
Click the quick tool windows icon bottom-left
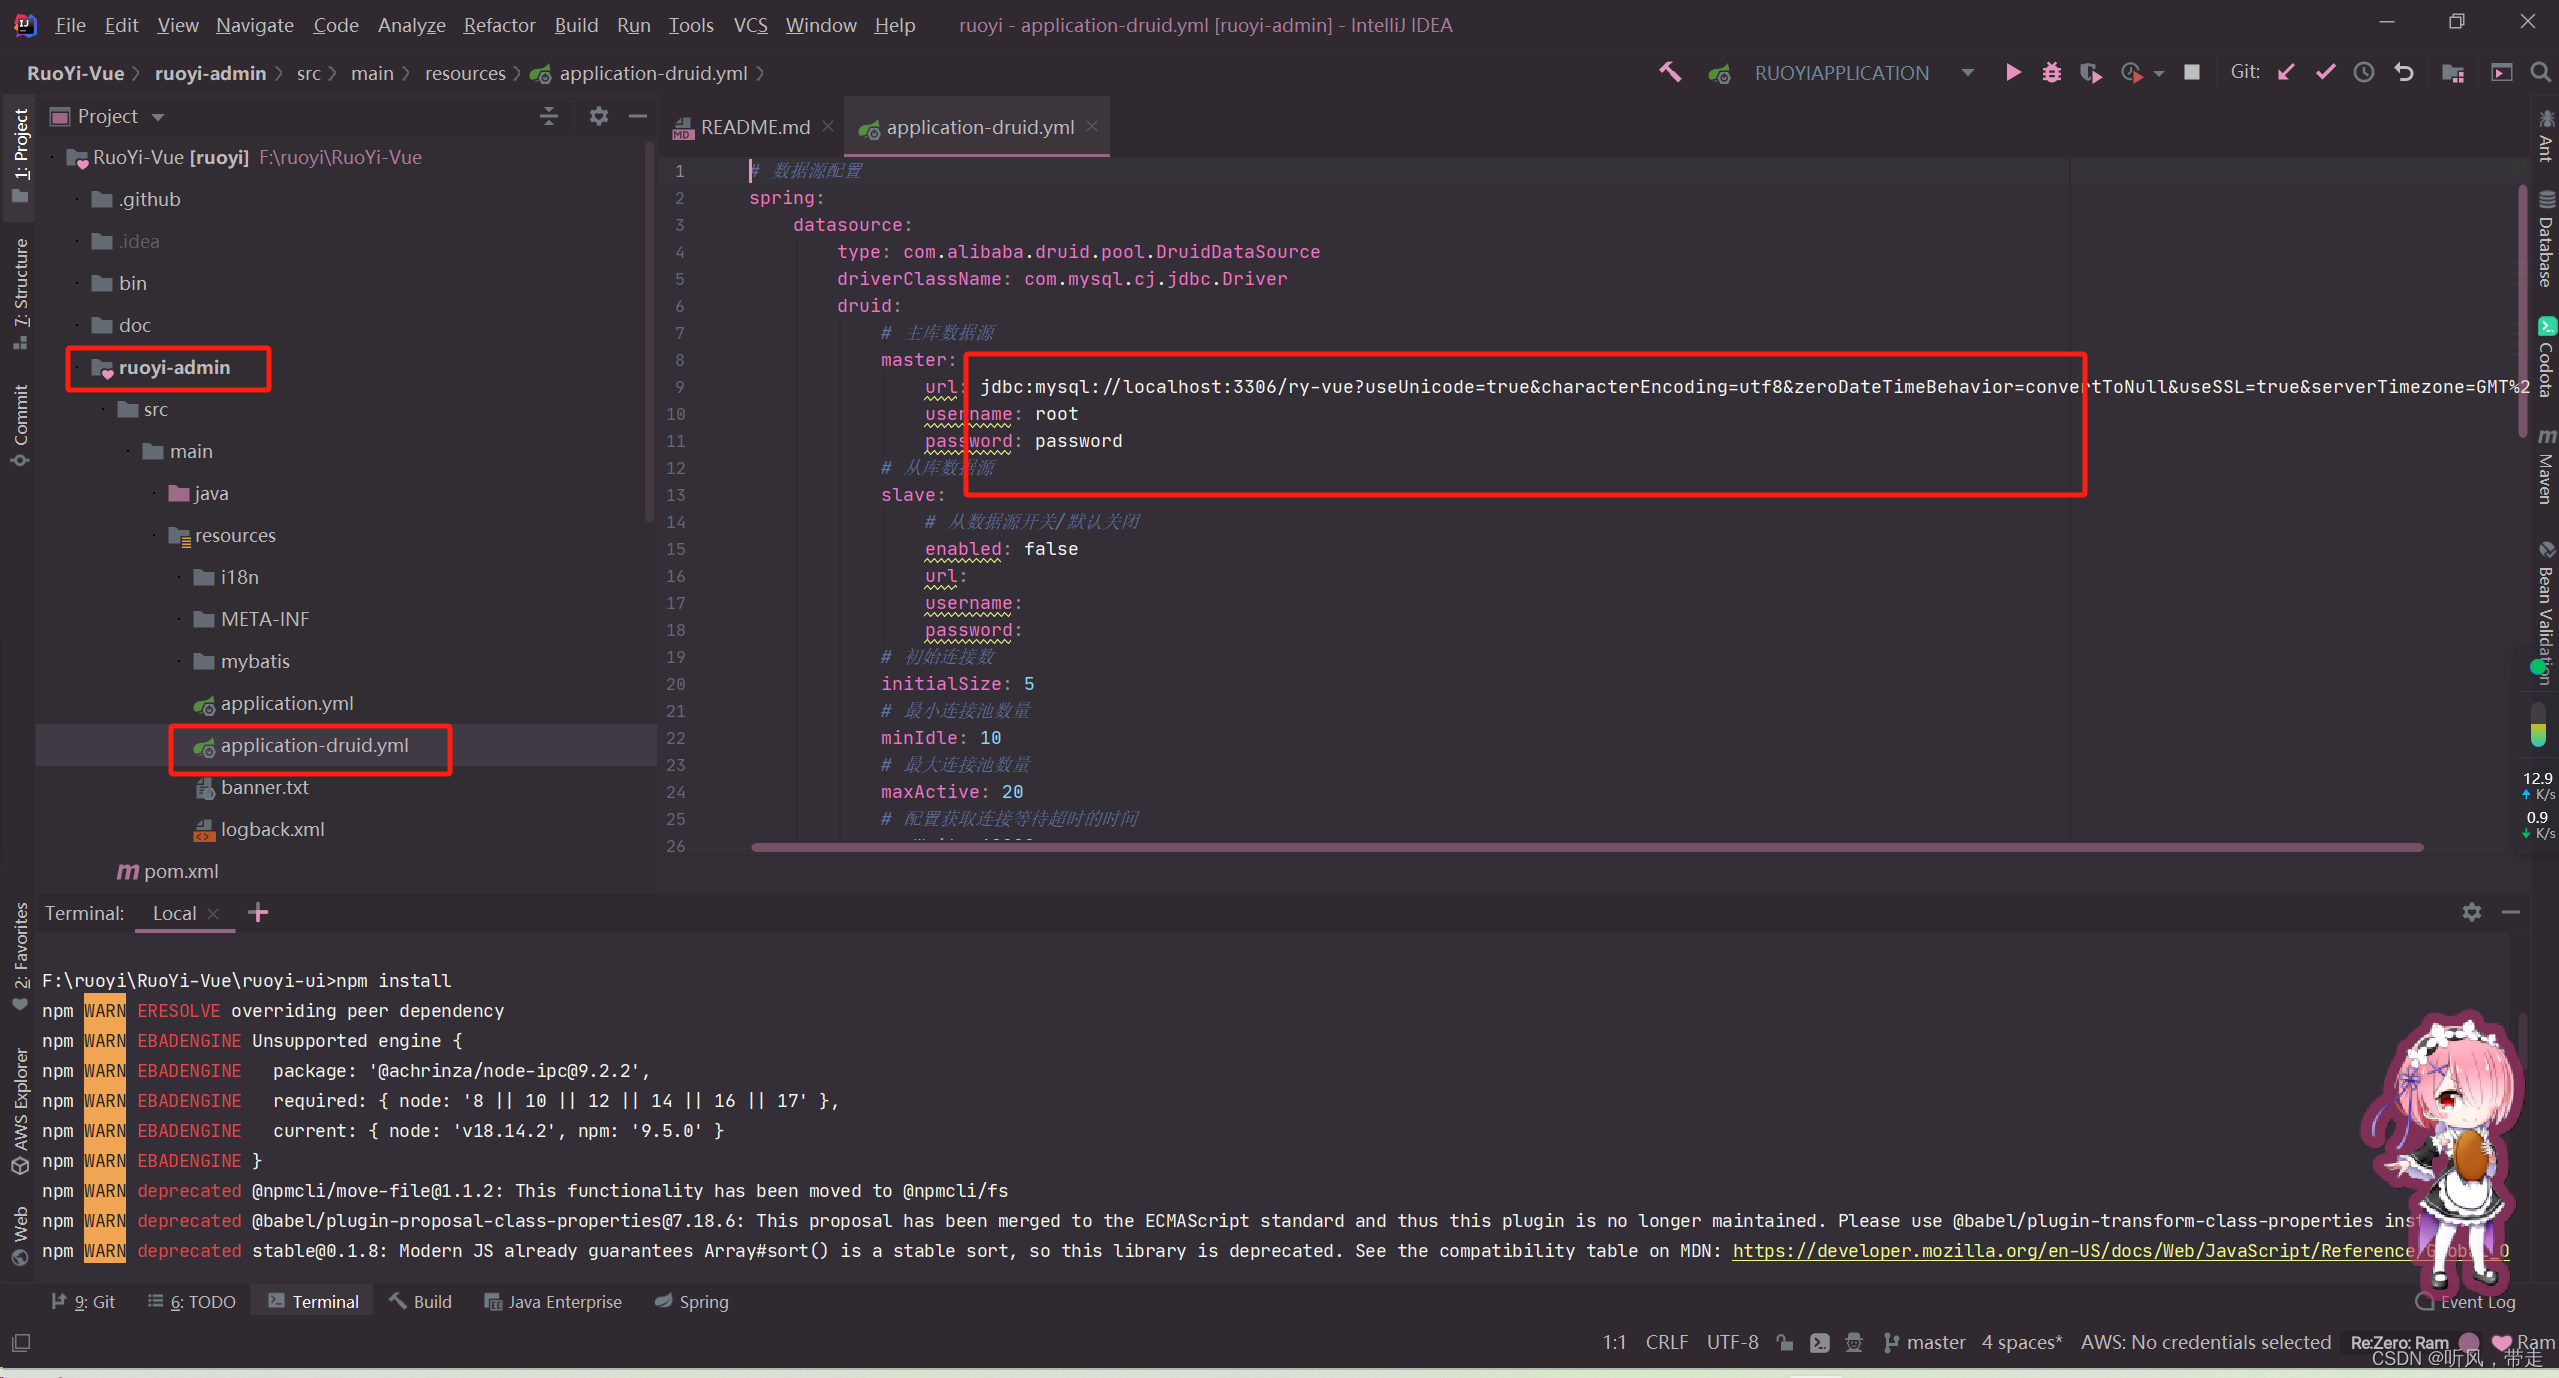(x=21, y=1342)
